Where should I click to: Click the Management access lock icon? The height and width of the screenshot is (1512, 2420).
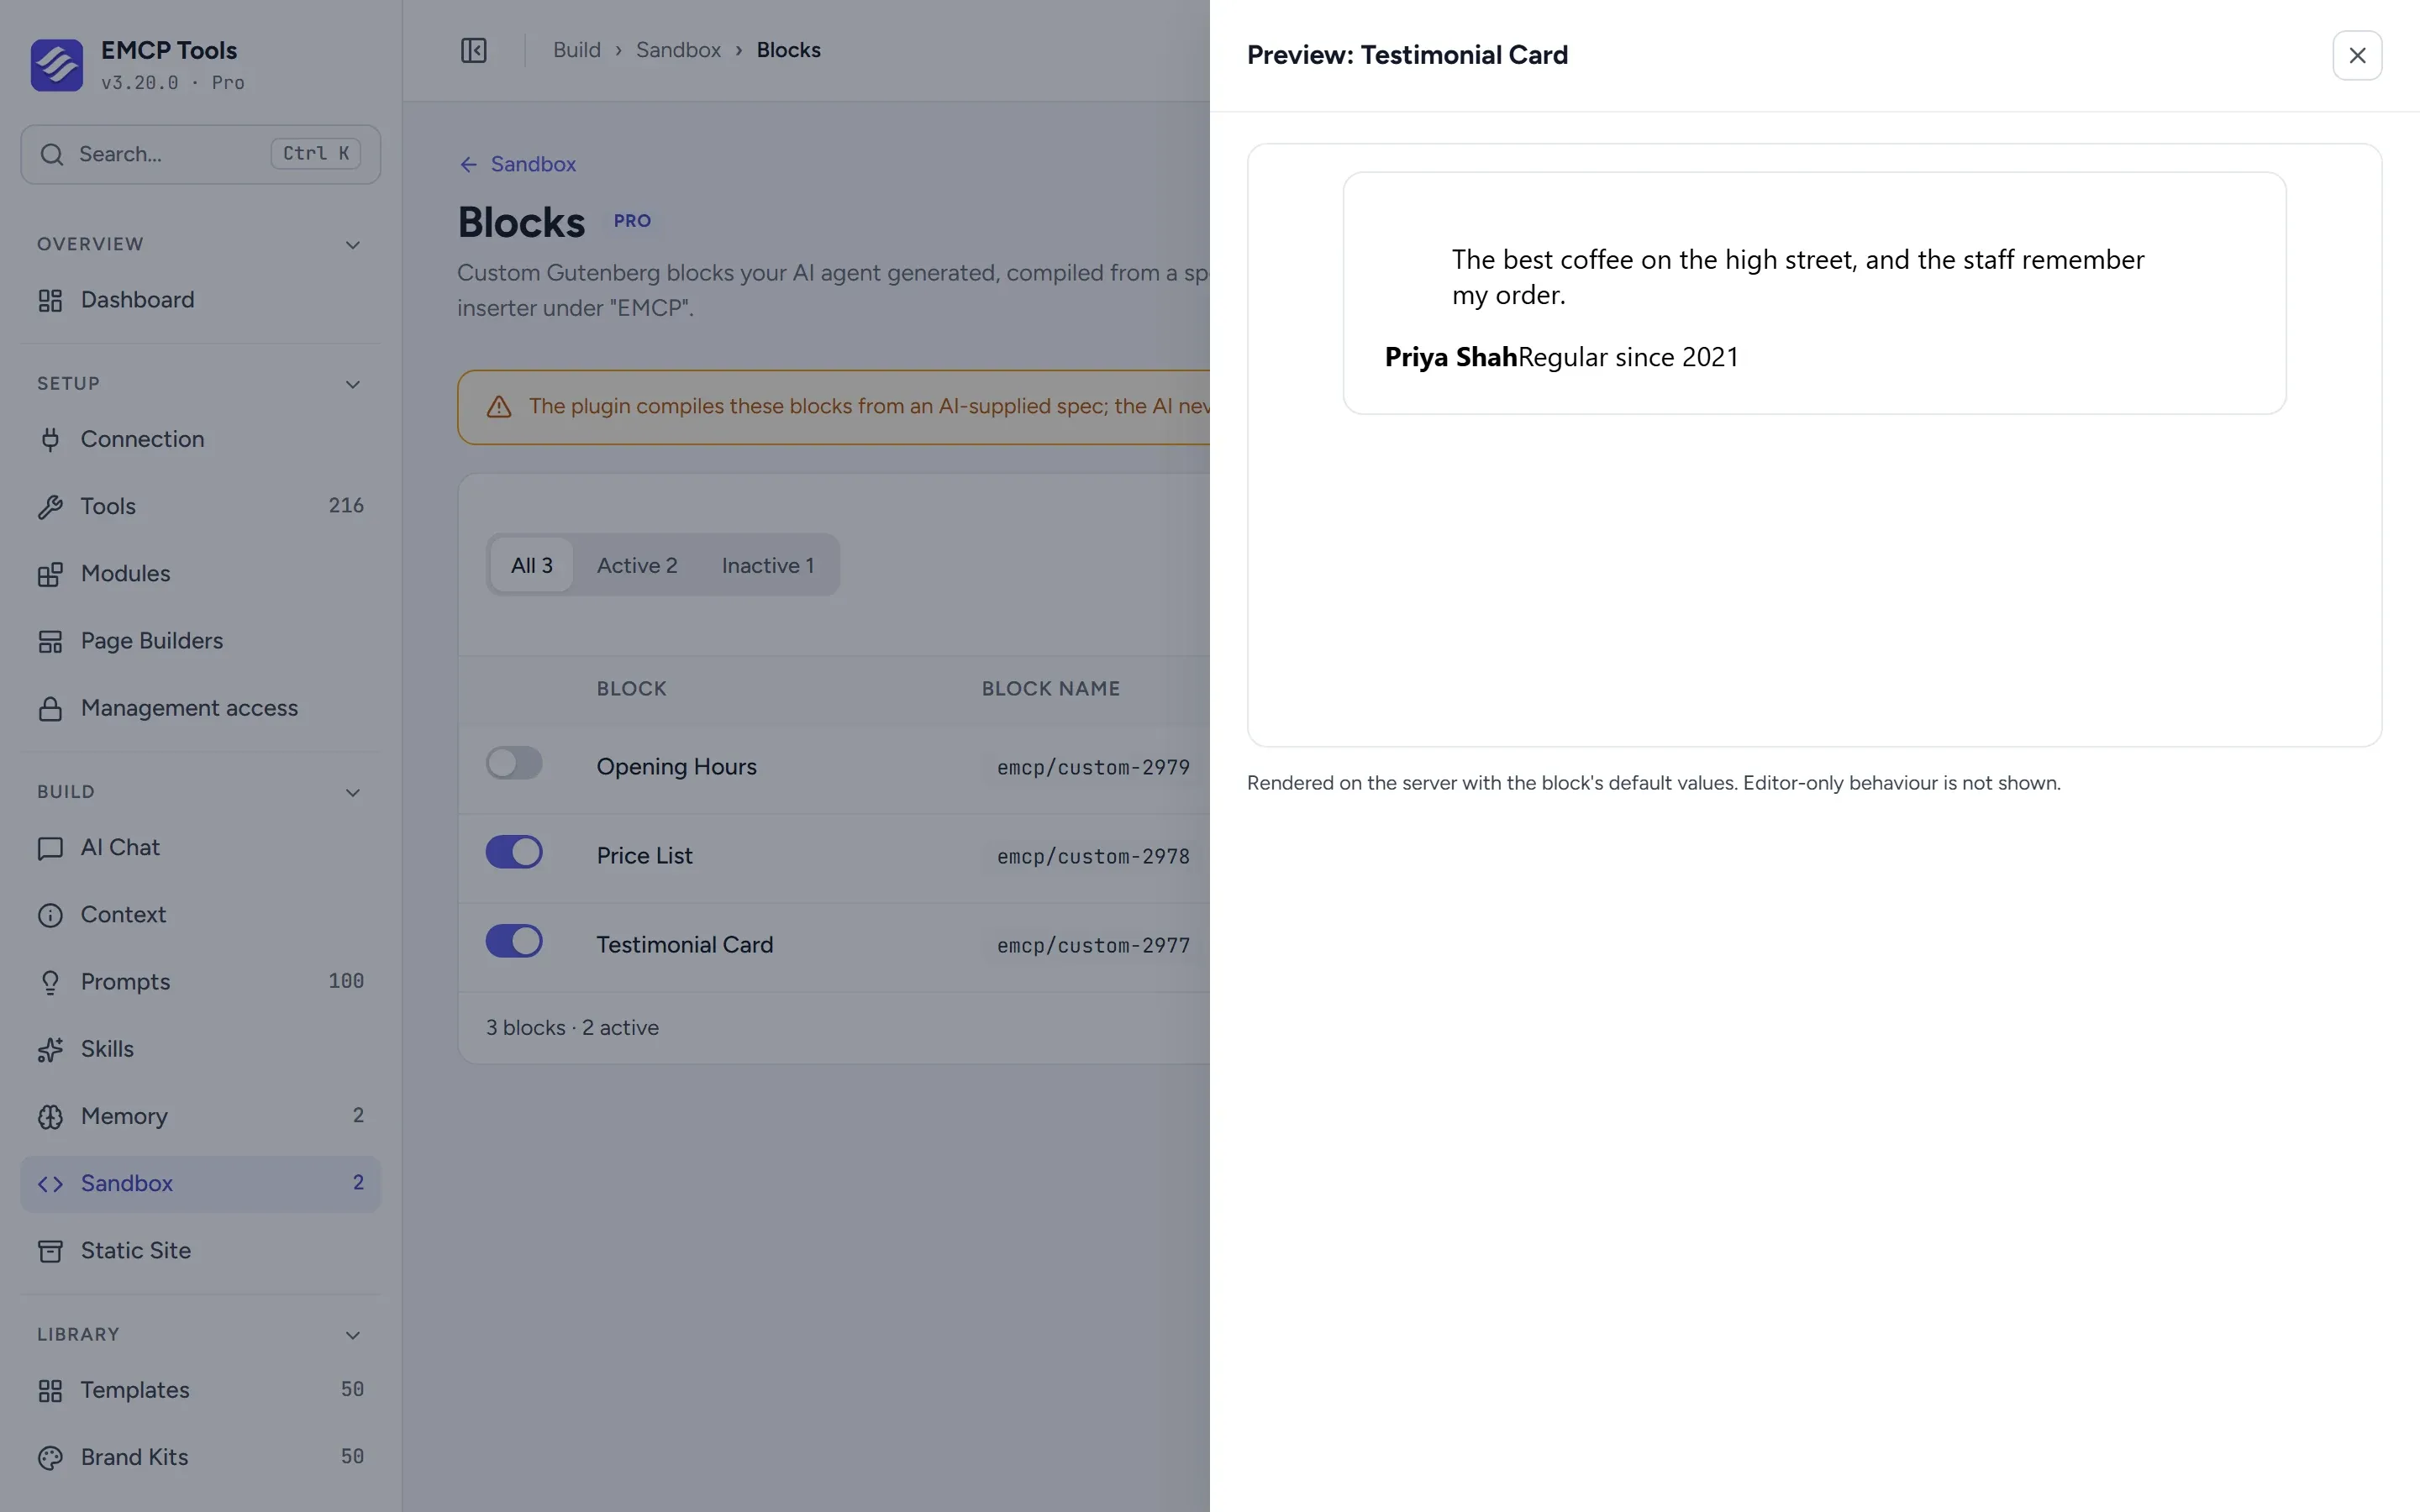pyautogui.click(x=50, y=708)
